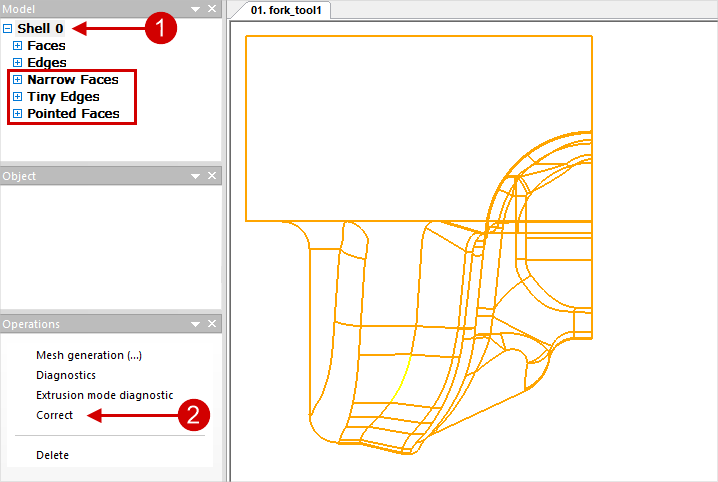Expand the Edges node
The width and height of the screenshot is (718, 482).
(x=18, y=63)
